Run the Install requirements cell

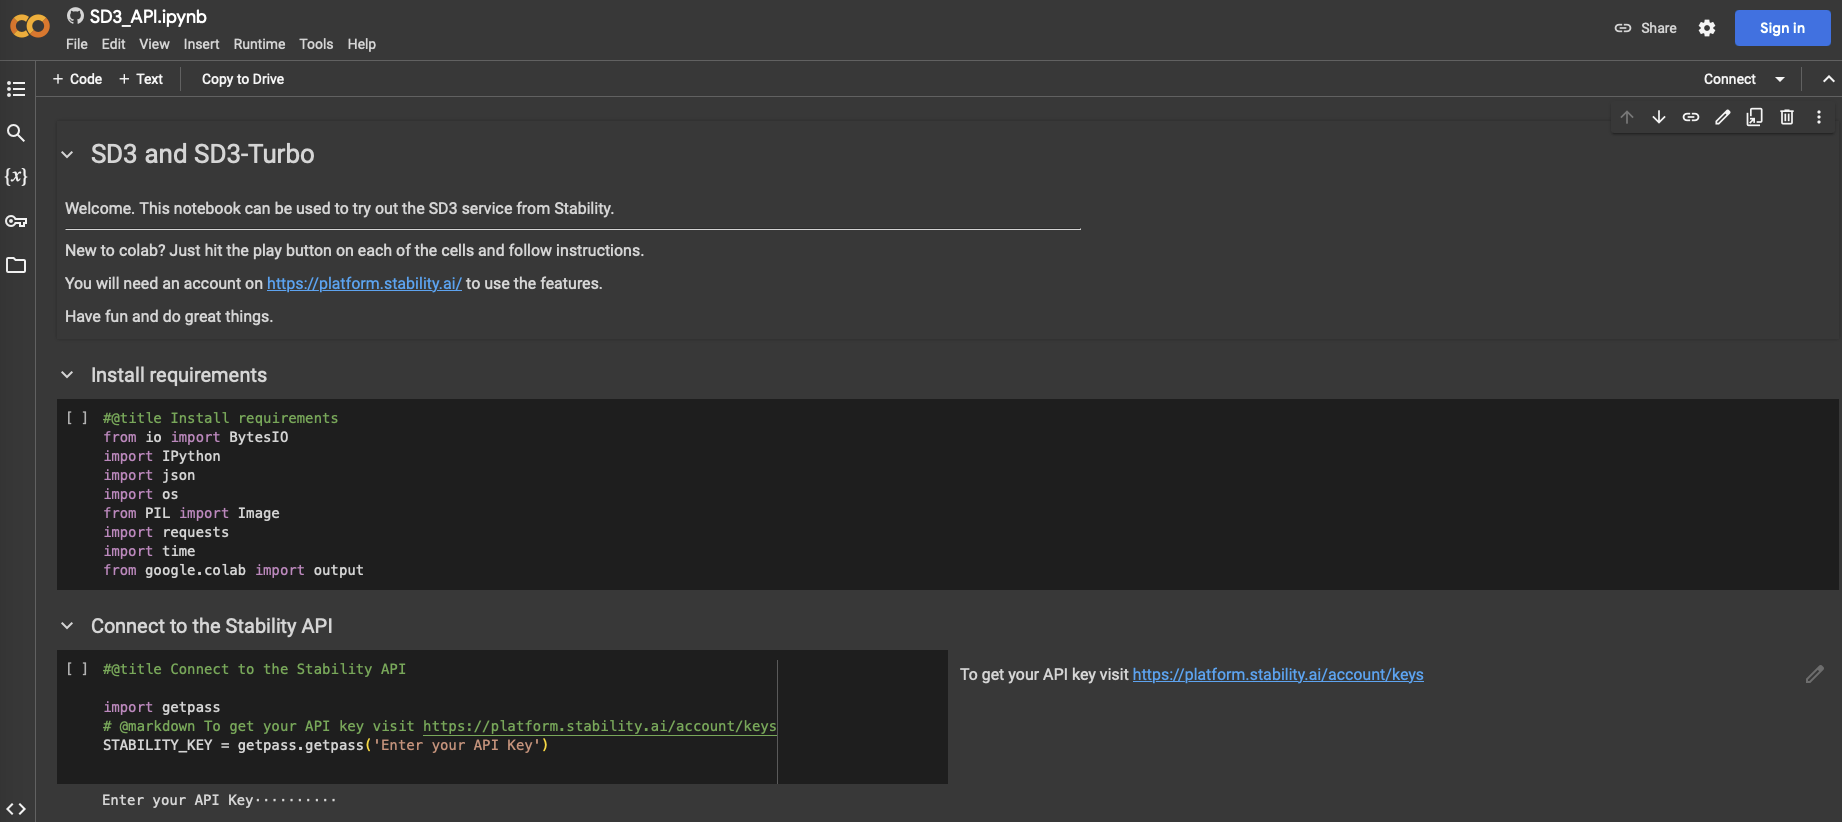(x=77, y=418)
